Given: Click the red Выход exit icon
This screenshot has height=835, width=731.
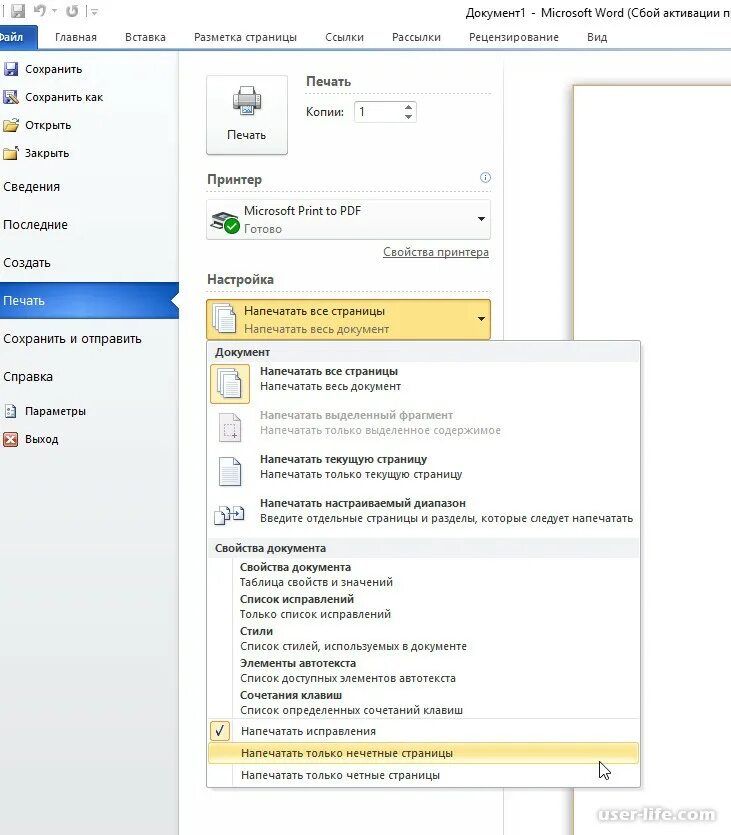Looking at the screenshot, I should coord(11,439).
